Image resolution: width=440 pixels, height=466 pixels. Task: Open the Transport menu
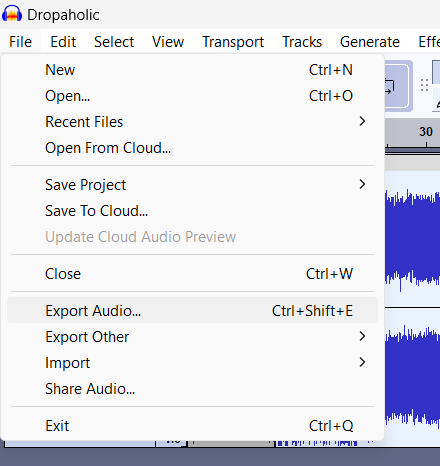233,42
